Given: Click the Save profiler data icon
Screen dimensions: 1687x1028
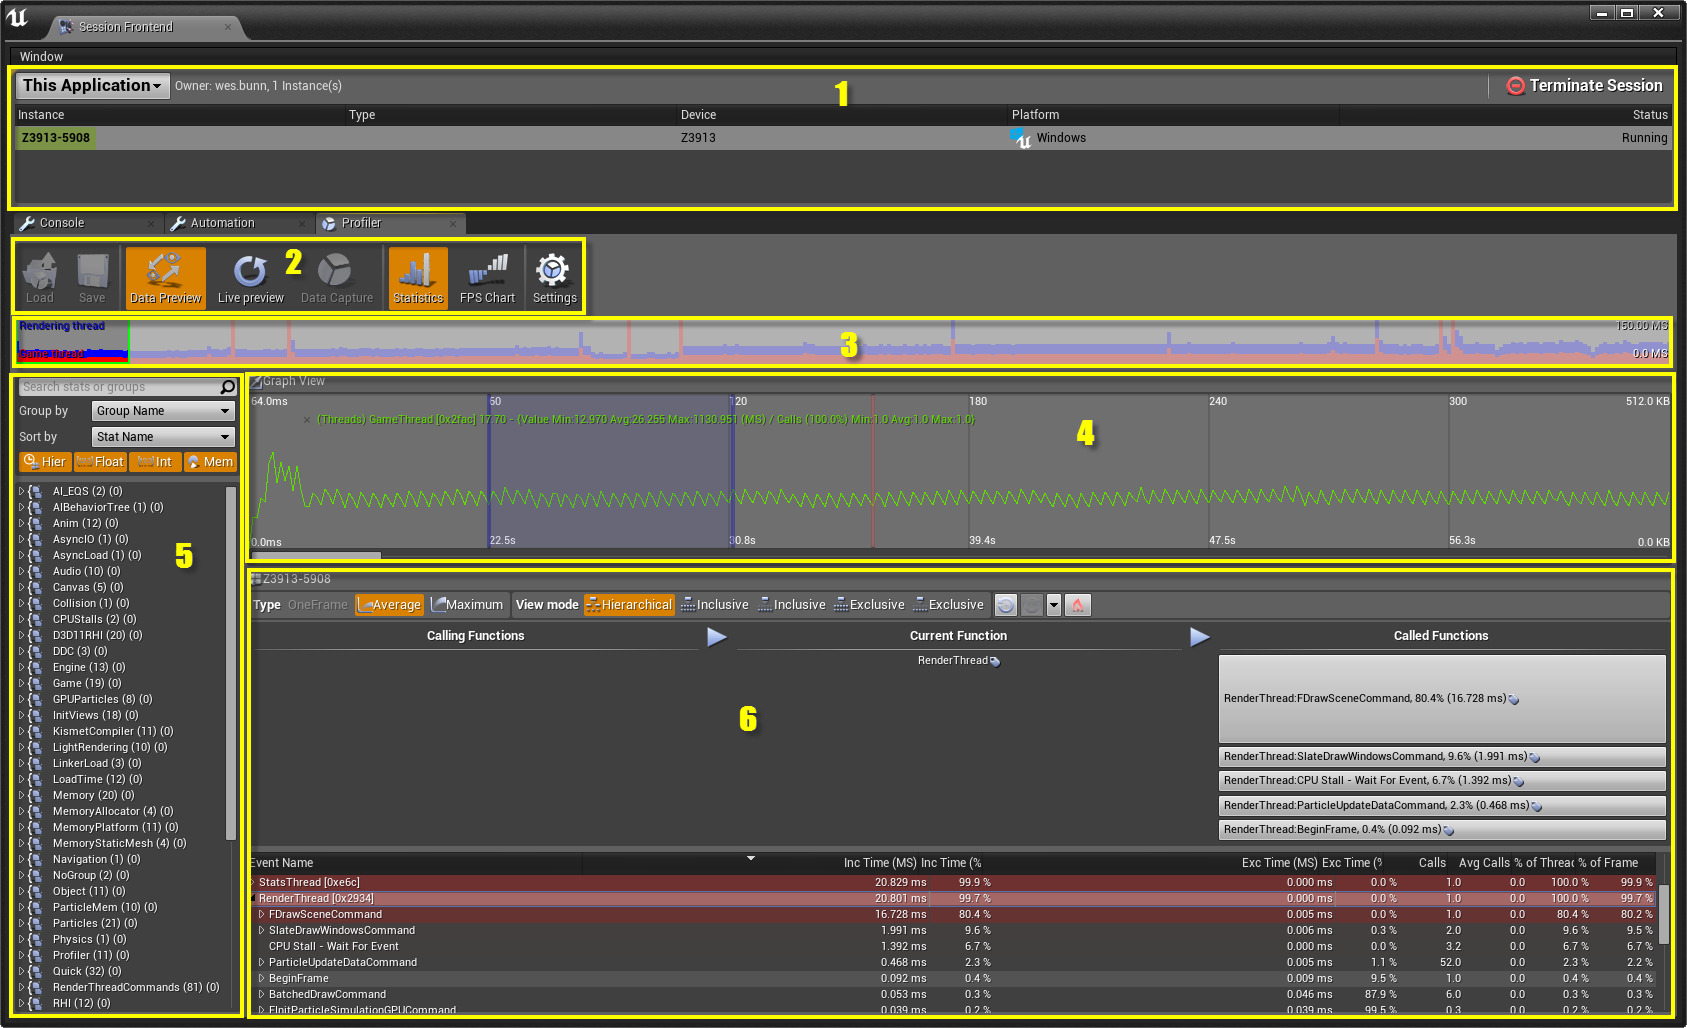Looking at the screenshot, I should (92, 277).
